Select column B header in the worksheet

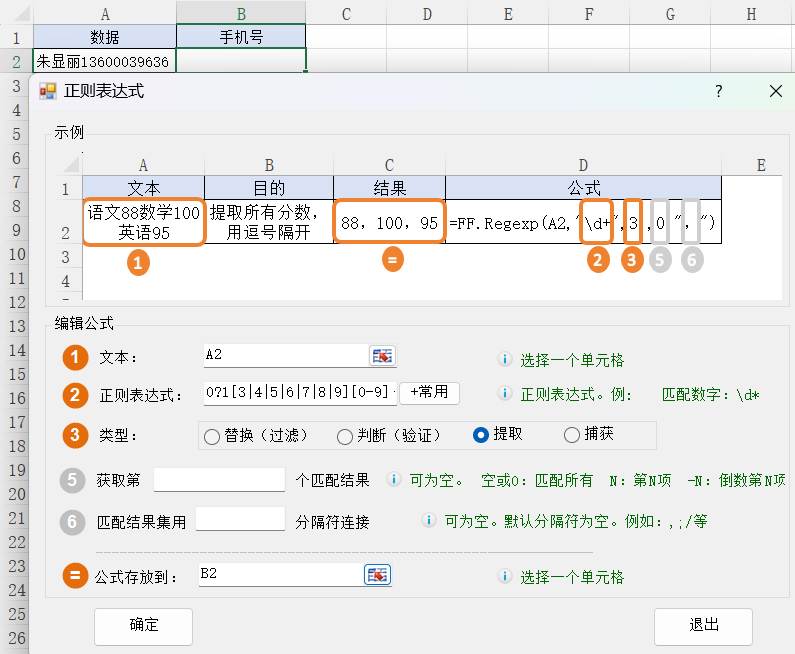[241, 13]
